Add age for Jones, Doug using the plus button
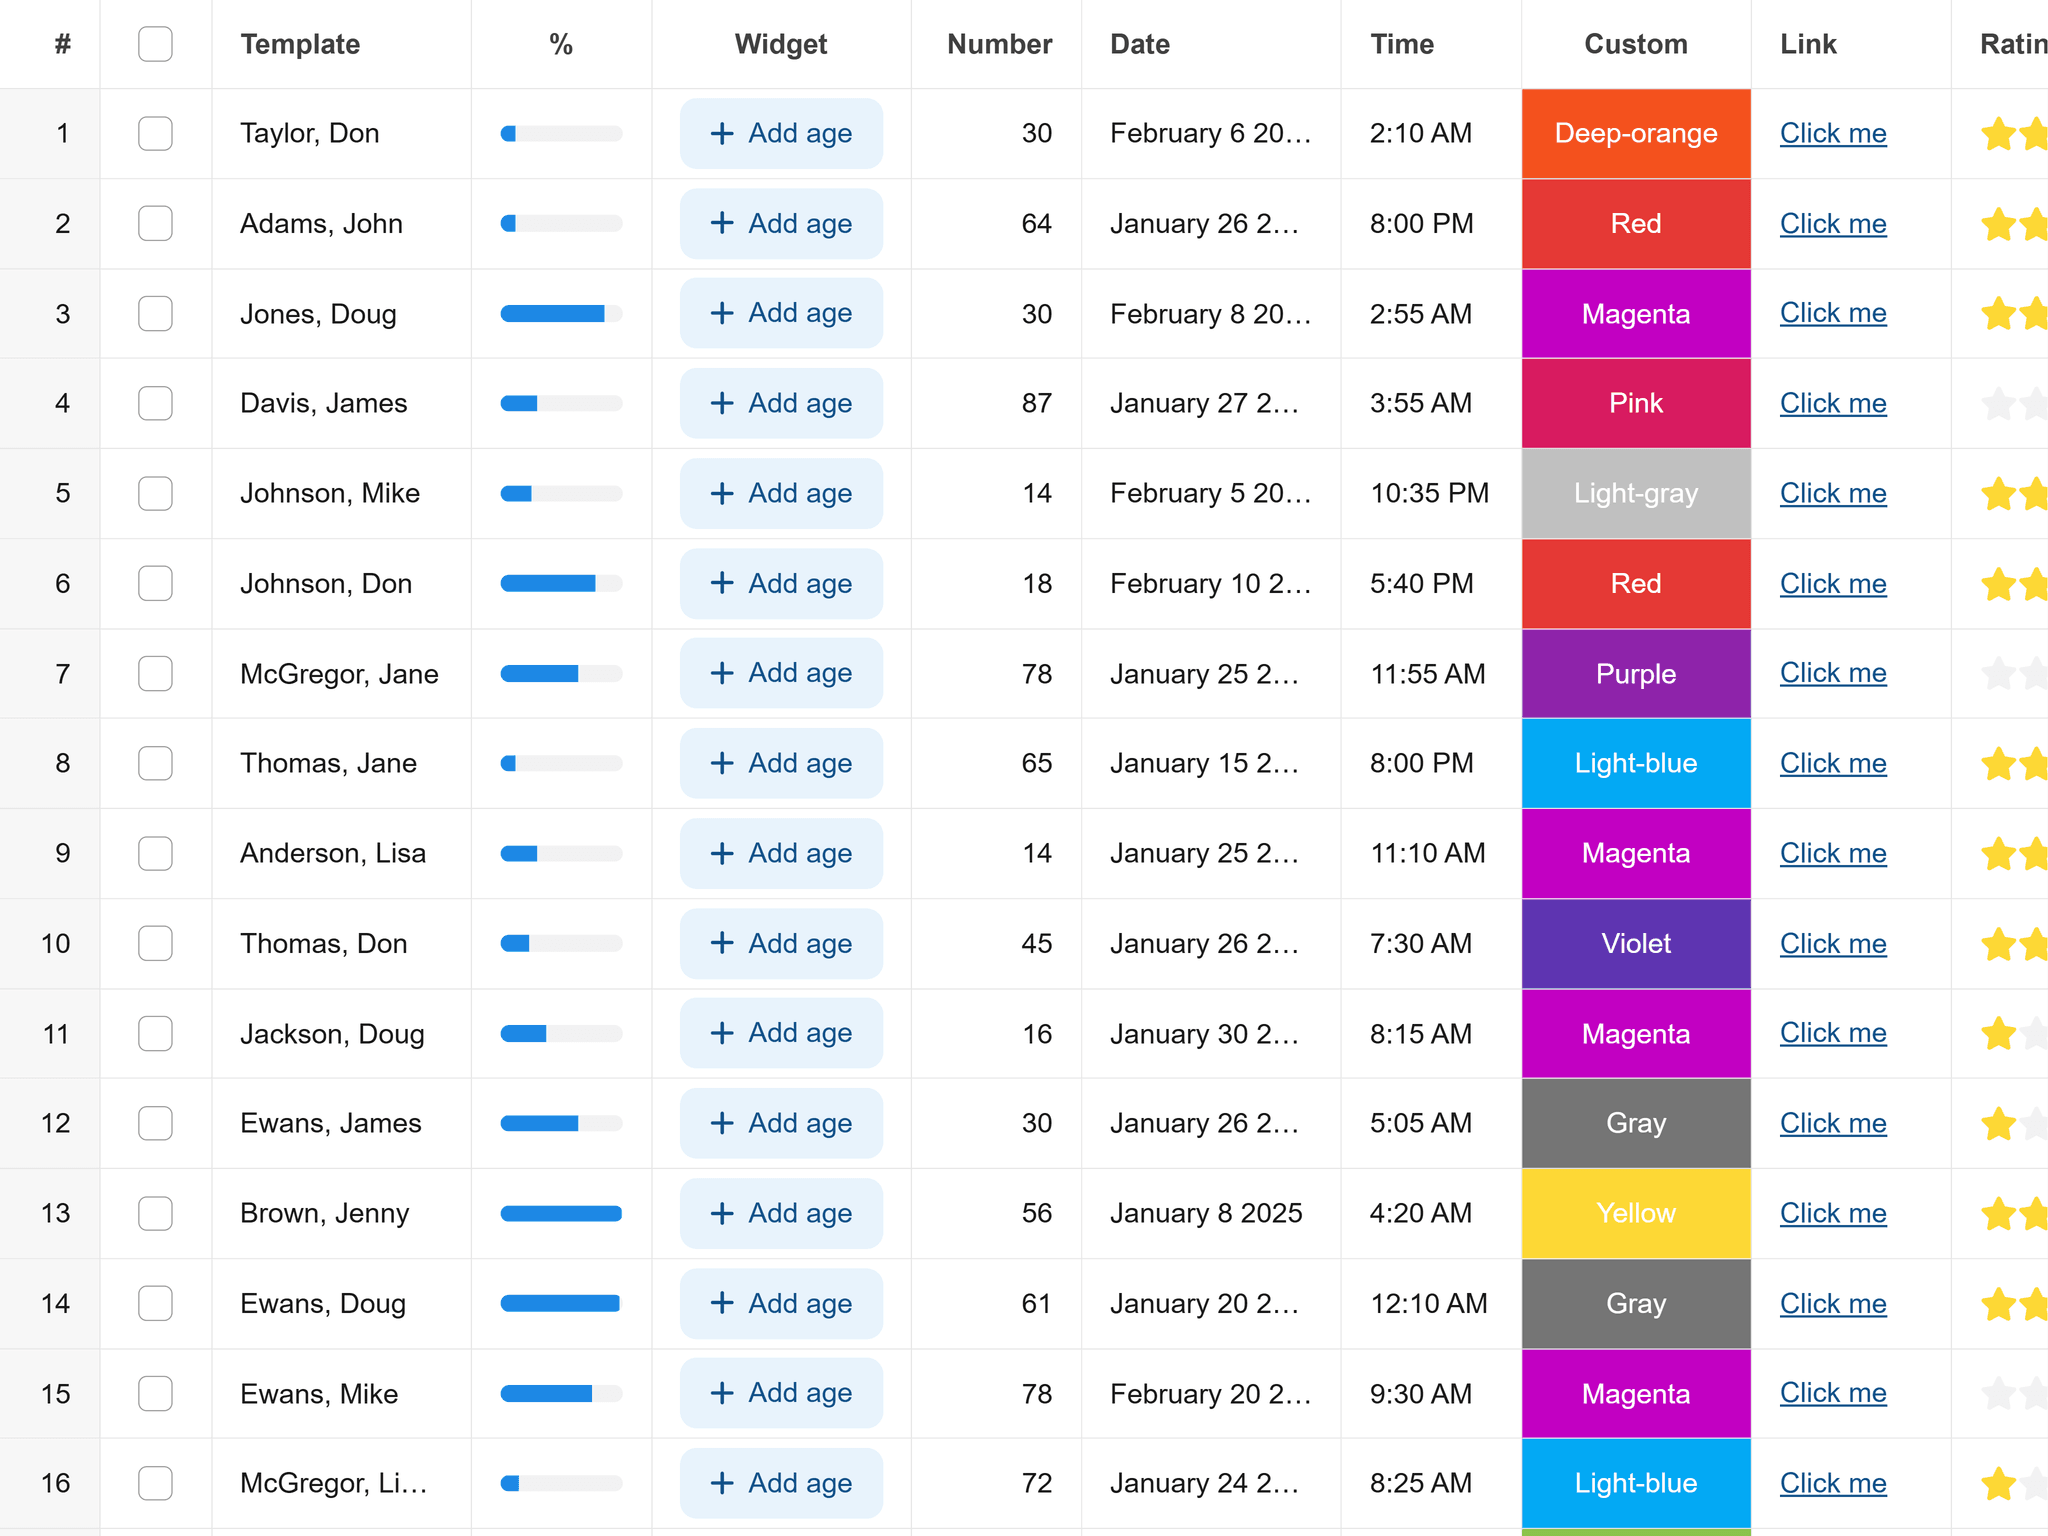2048x1536 pixels. point(722,313)
